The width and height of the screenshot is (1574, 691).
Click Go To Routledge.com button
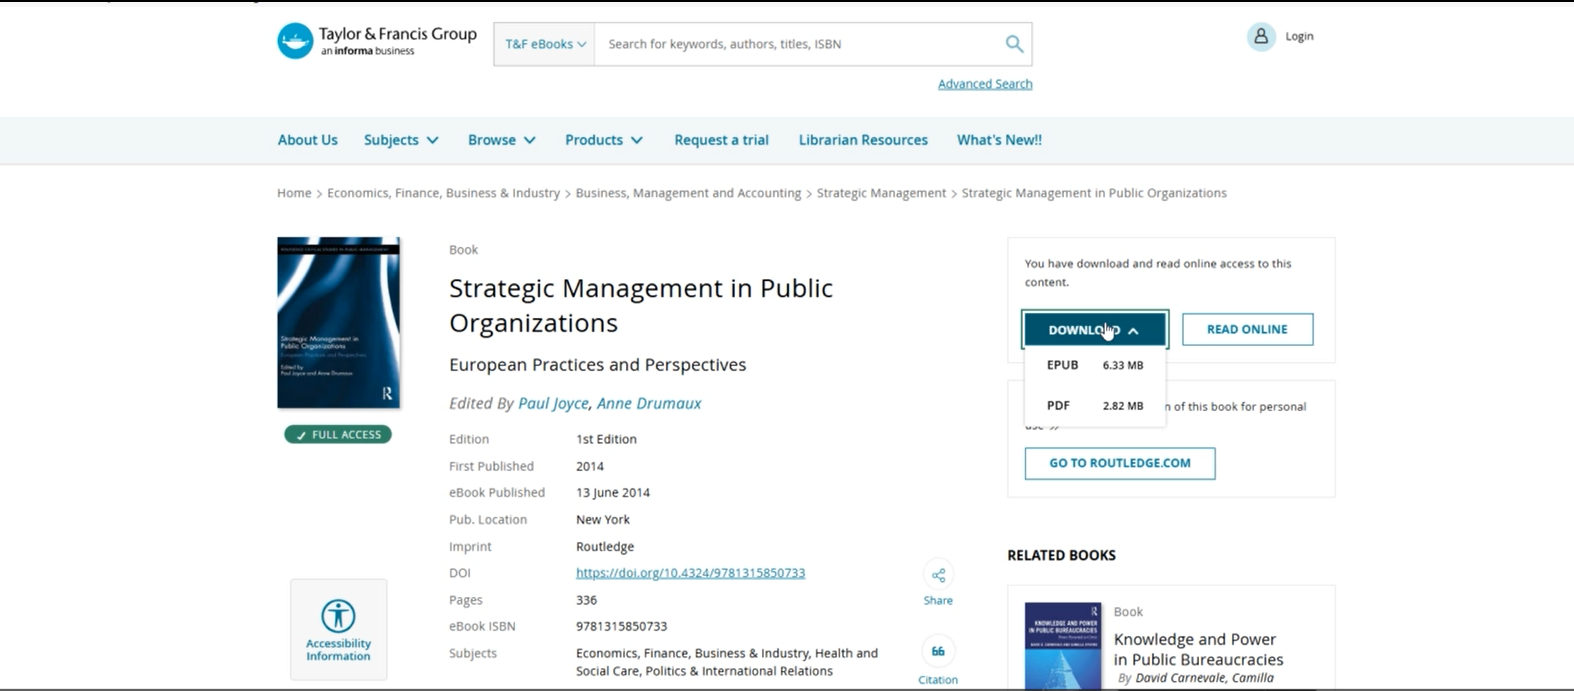(x=1119, y=463)
